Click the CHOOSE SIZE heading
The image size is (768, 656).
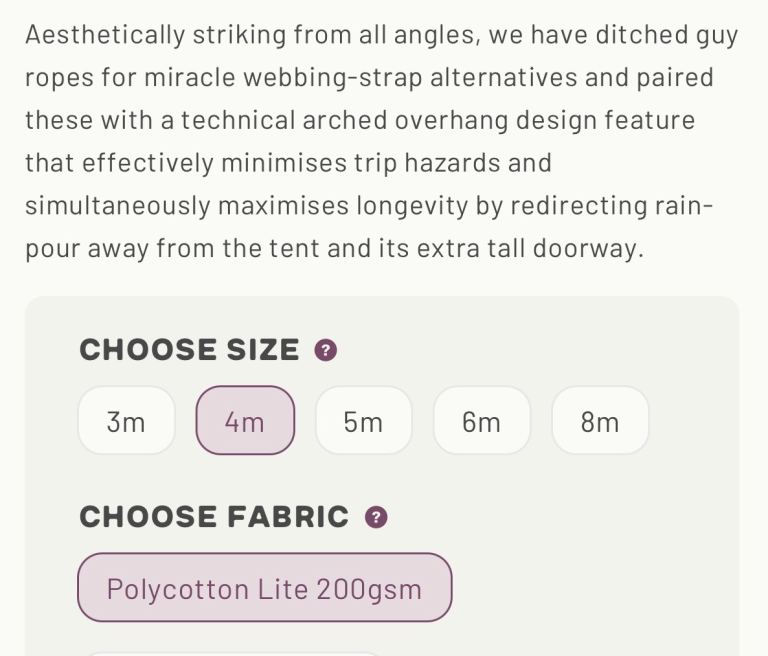pos(189,350)
